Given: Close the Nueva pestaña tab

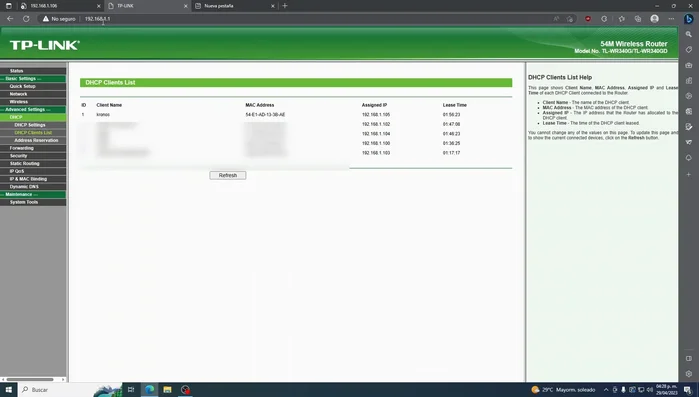Looking at the screenshot, I should pyautogui.click(x=273, y=6).
